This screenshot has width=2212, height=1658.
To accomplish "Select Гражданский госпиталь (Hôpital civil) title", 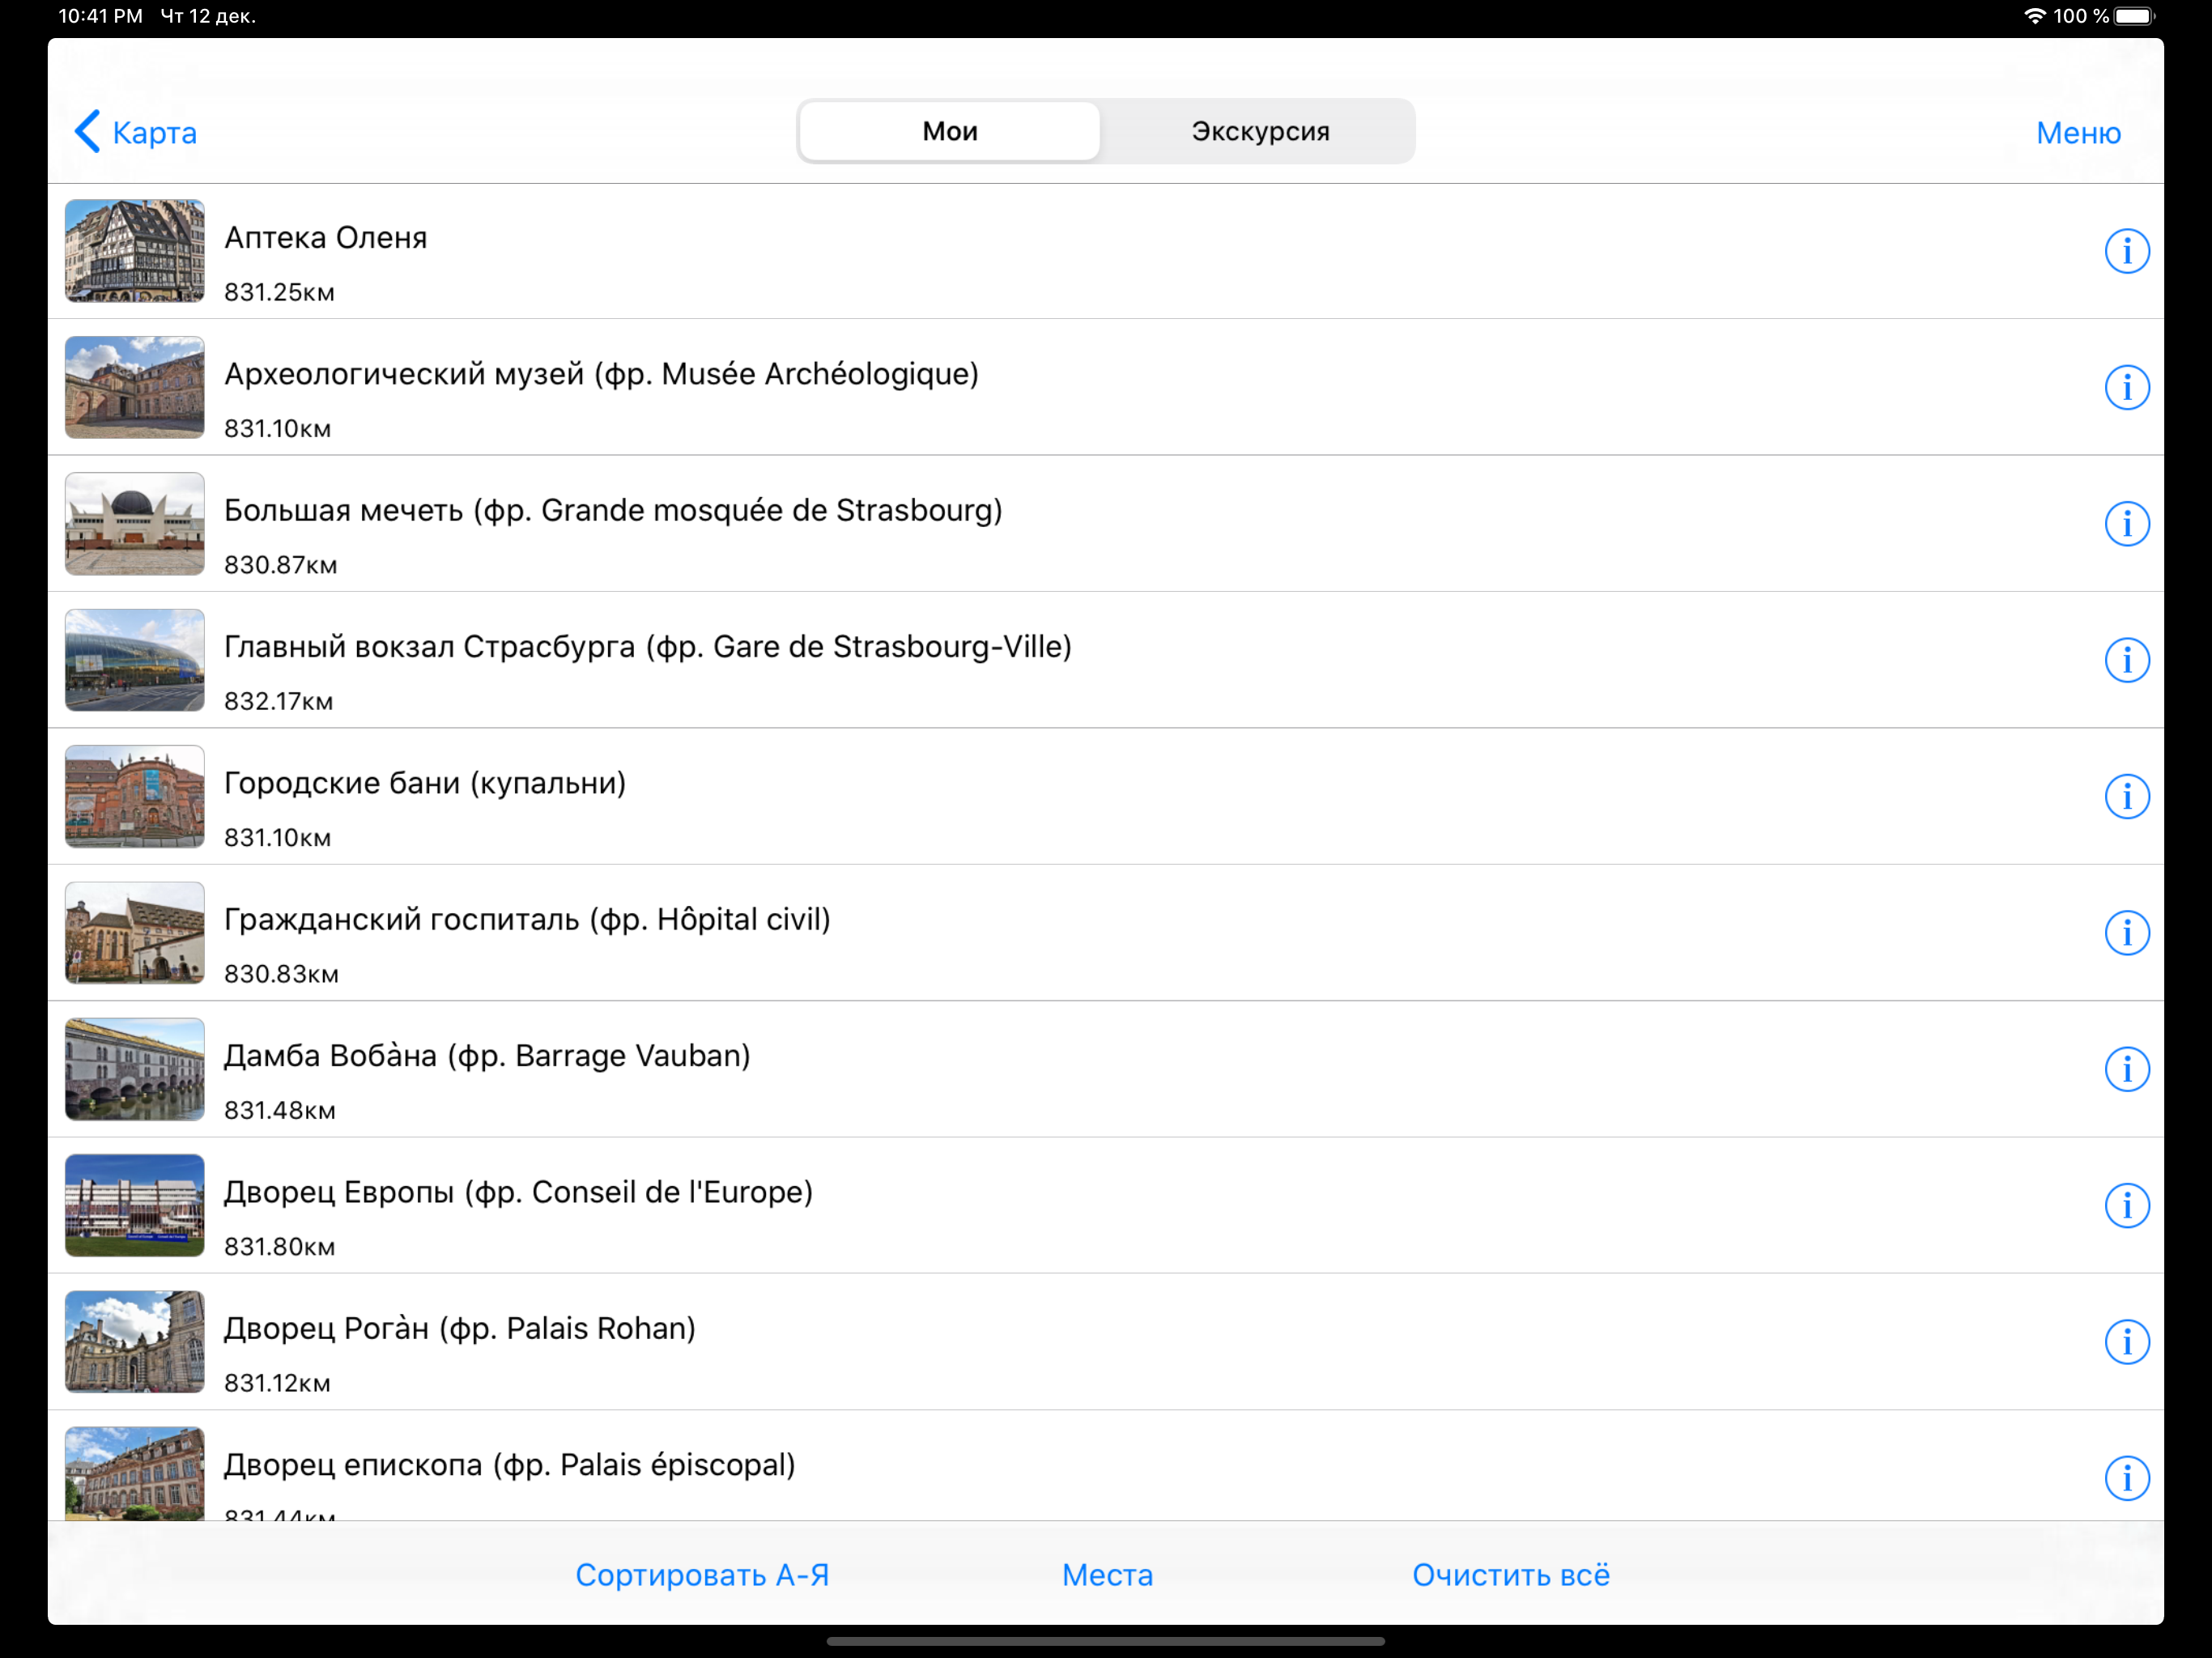I will tap(527, 920).
